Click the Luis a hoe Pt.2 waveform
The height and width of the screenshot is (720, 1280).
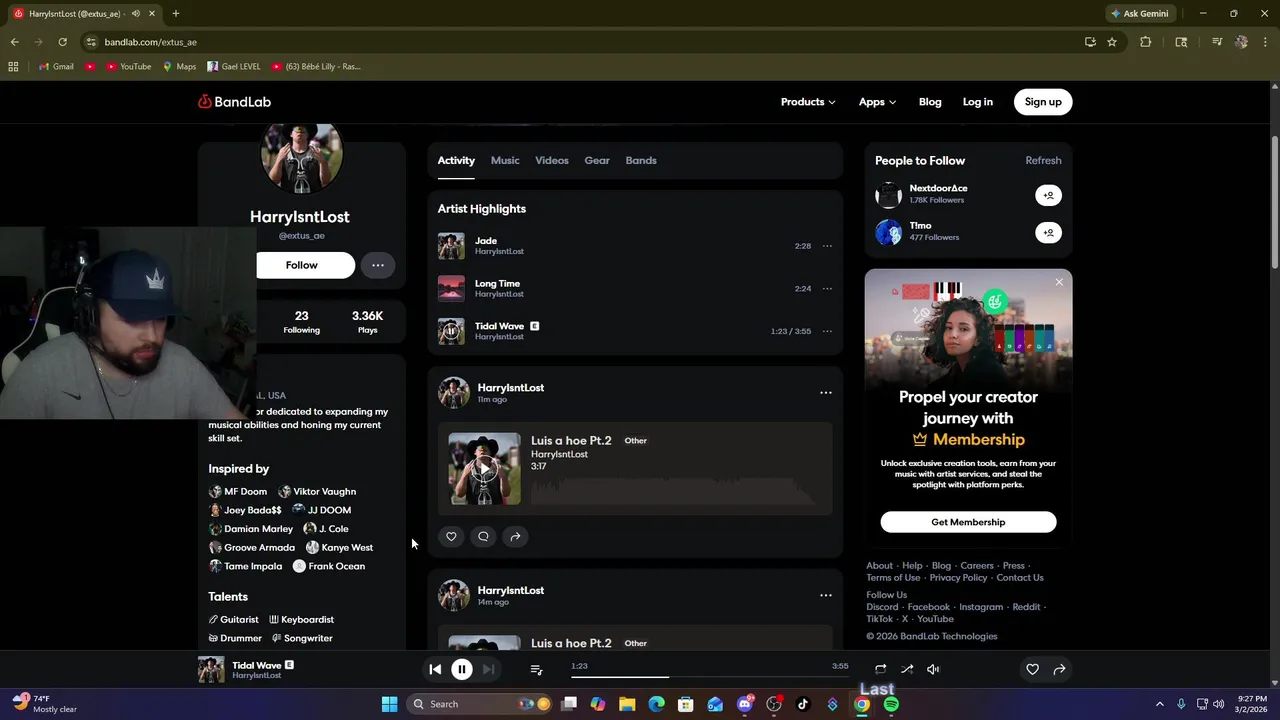(675, 492)
